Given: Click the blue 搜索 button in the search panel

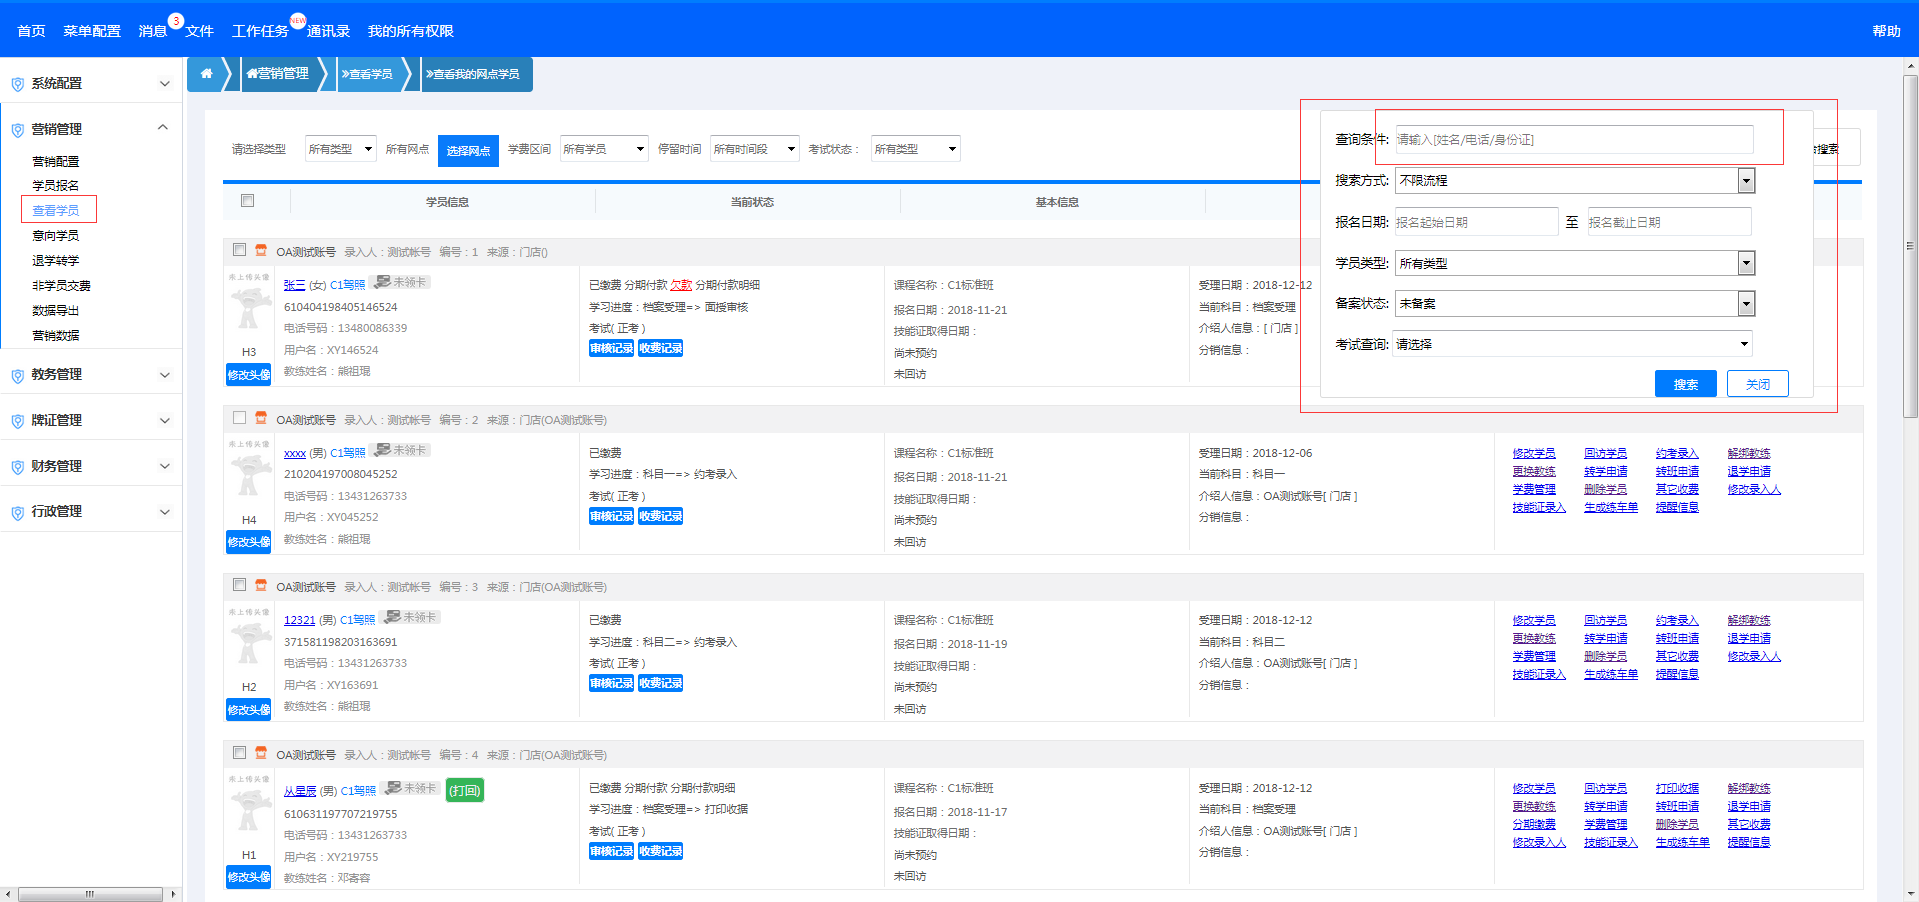Looking at the screenshot, I should (1686, 384).
